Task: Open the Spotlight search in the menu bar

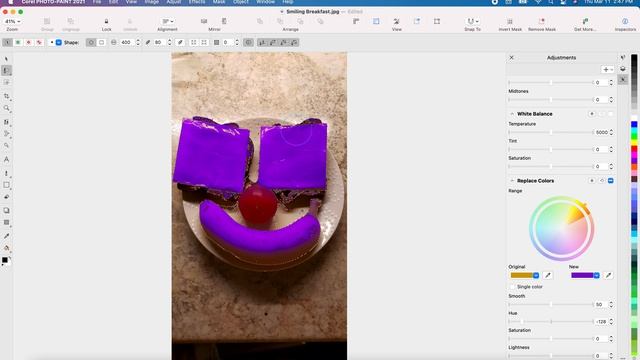Action: 551,2
